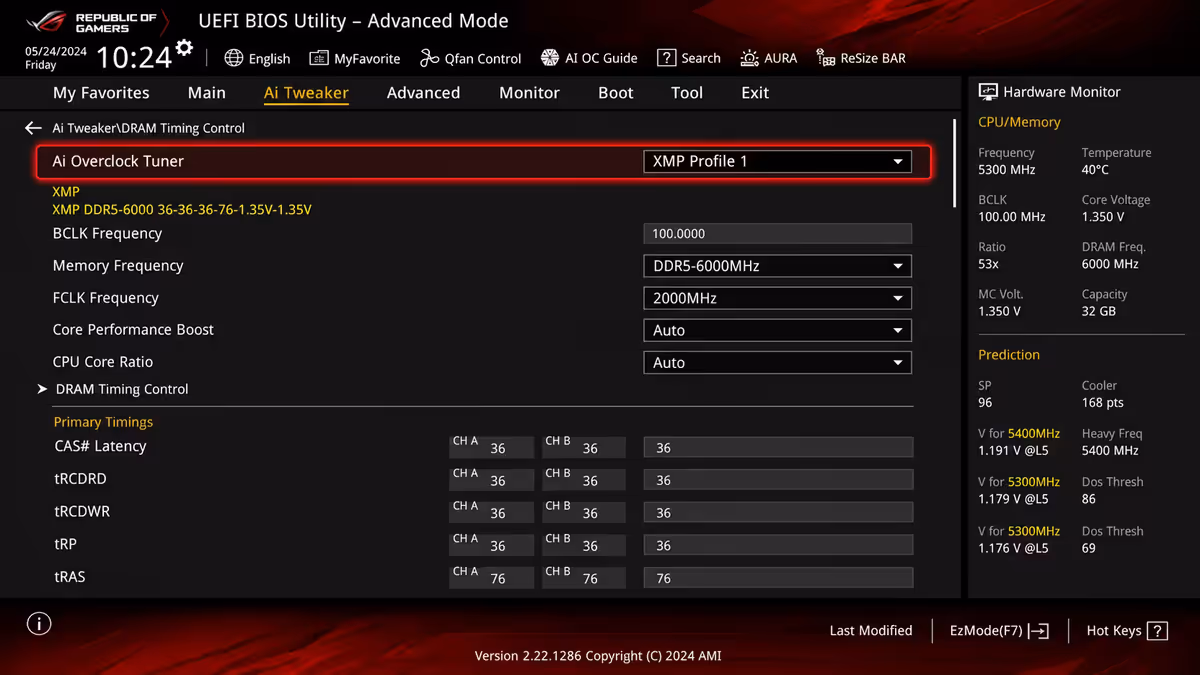
Task: Click the tRAS timing label
Action: [x=70, y=577]
